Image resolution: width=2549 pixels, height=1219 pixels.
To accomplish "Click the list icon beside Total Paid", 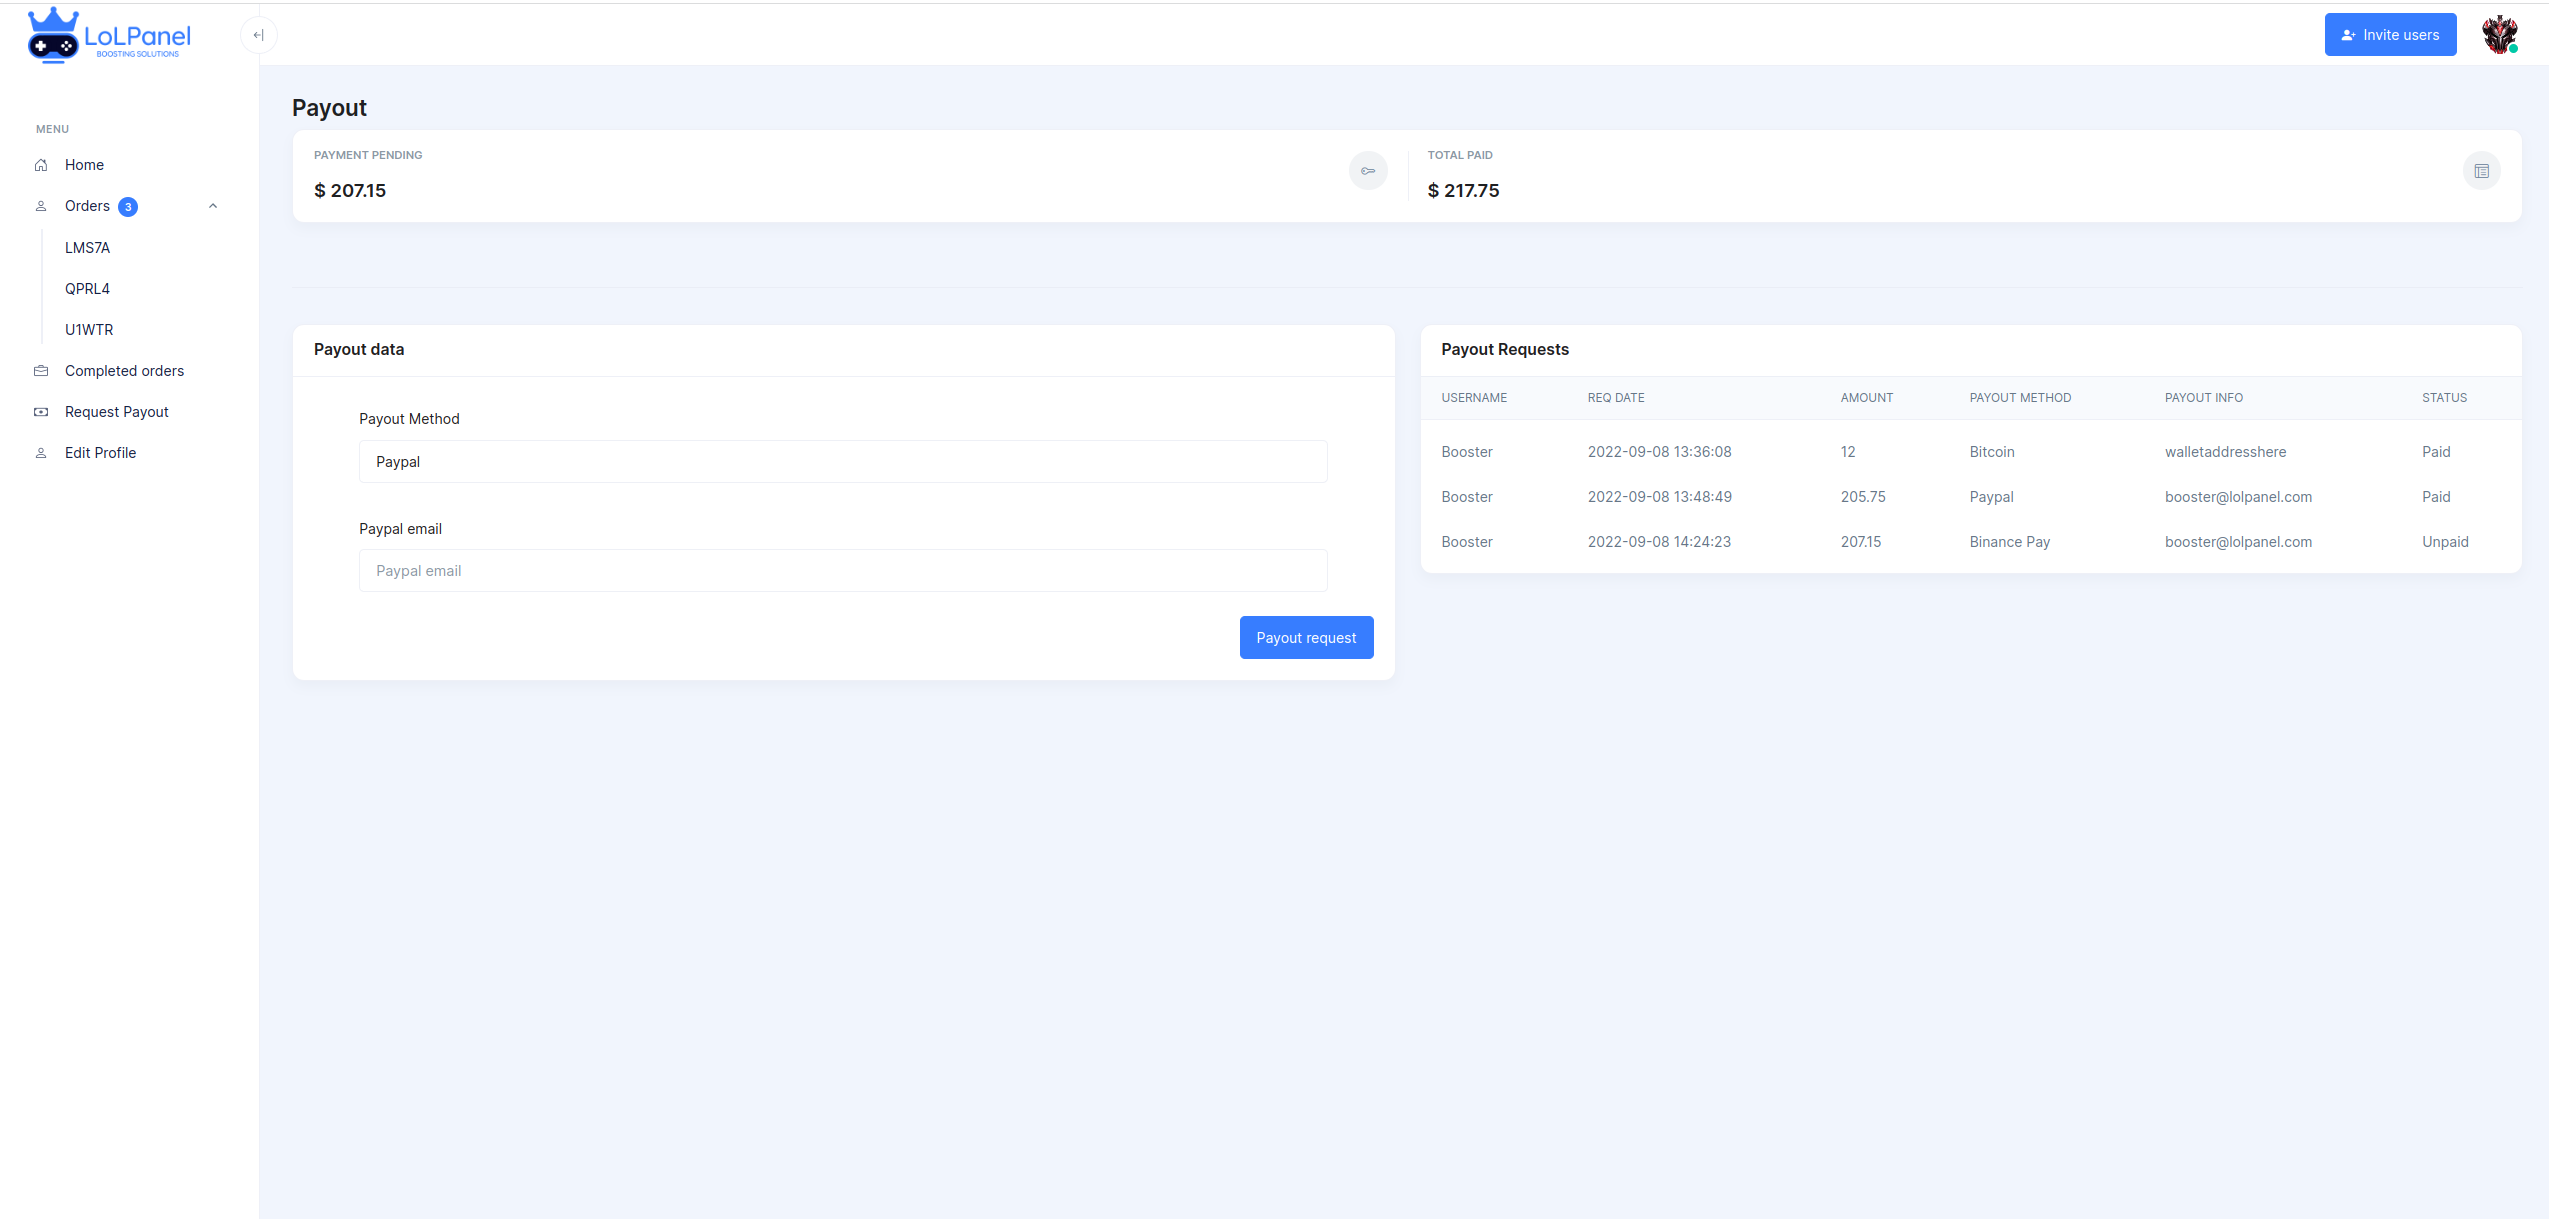I will coord(2481,171).
